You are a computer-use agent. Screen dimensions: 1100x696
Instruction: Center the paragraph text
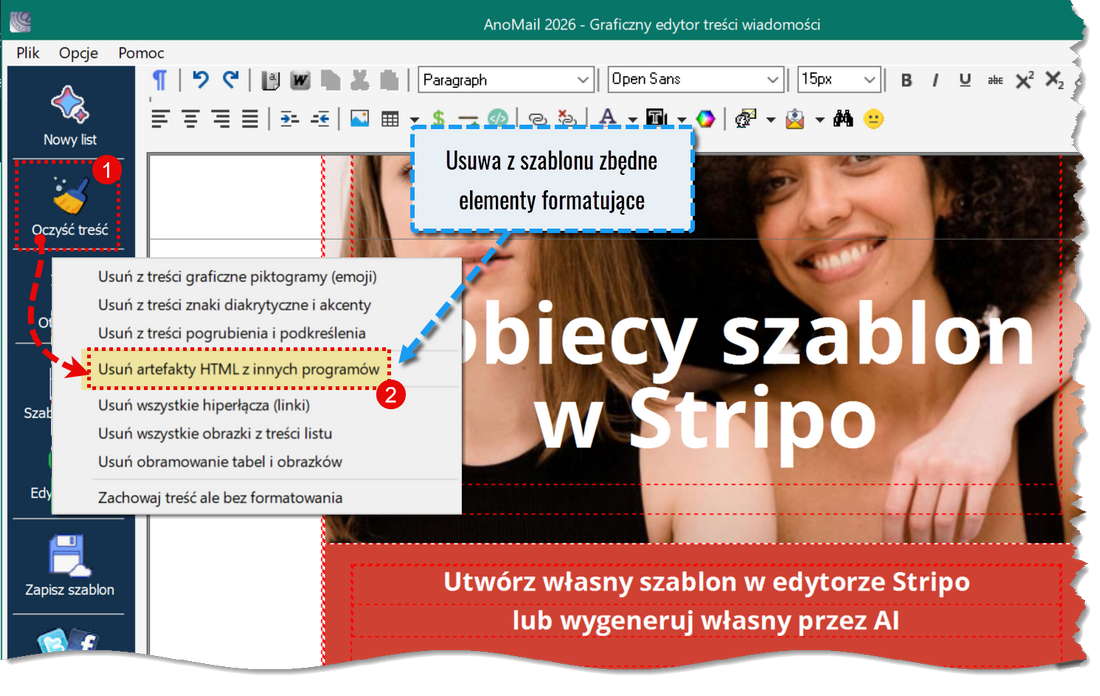click(191, 119)
